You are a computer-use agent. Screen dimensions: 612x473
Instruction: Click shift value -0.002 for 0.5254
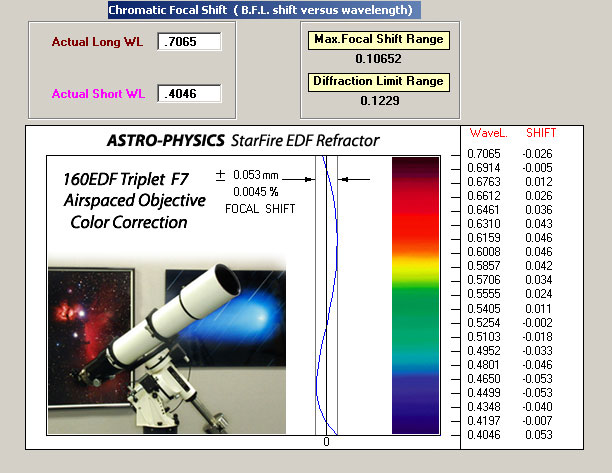pos(538,323)
